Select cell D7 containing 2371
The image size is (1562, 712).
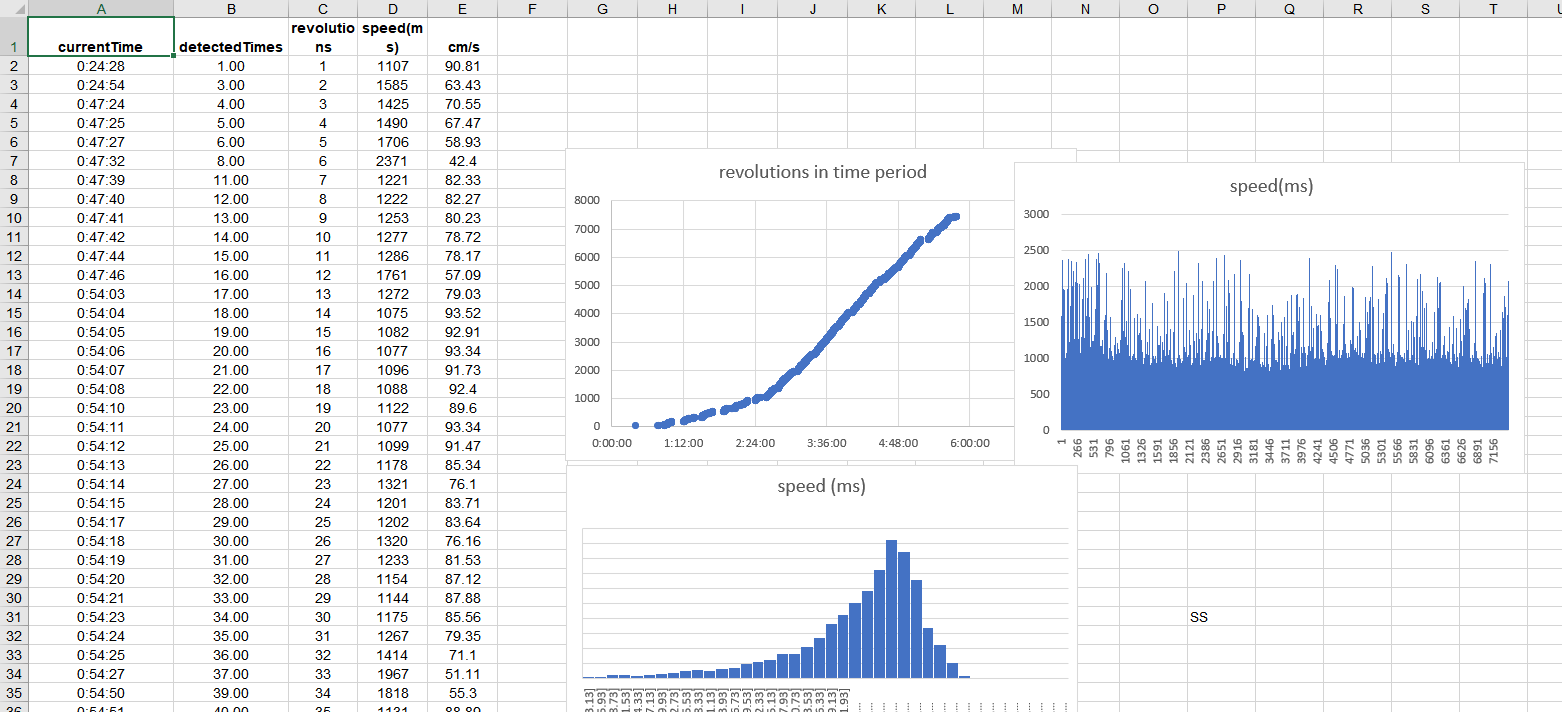click(391, 161)
